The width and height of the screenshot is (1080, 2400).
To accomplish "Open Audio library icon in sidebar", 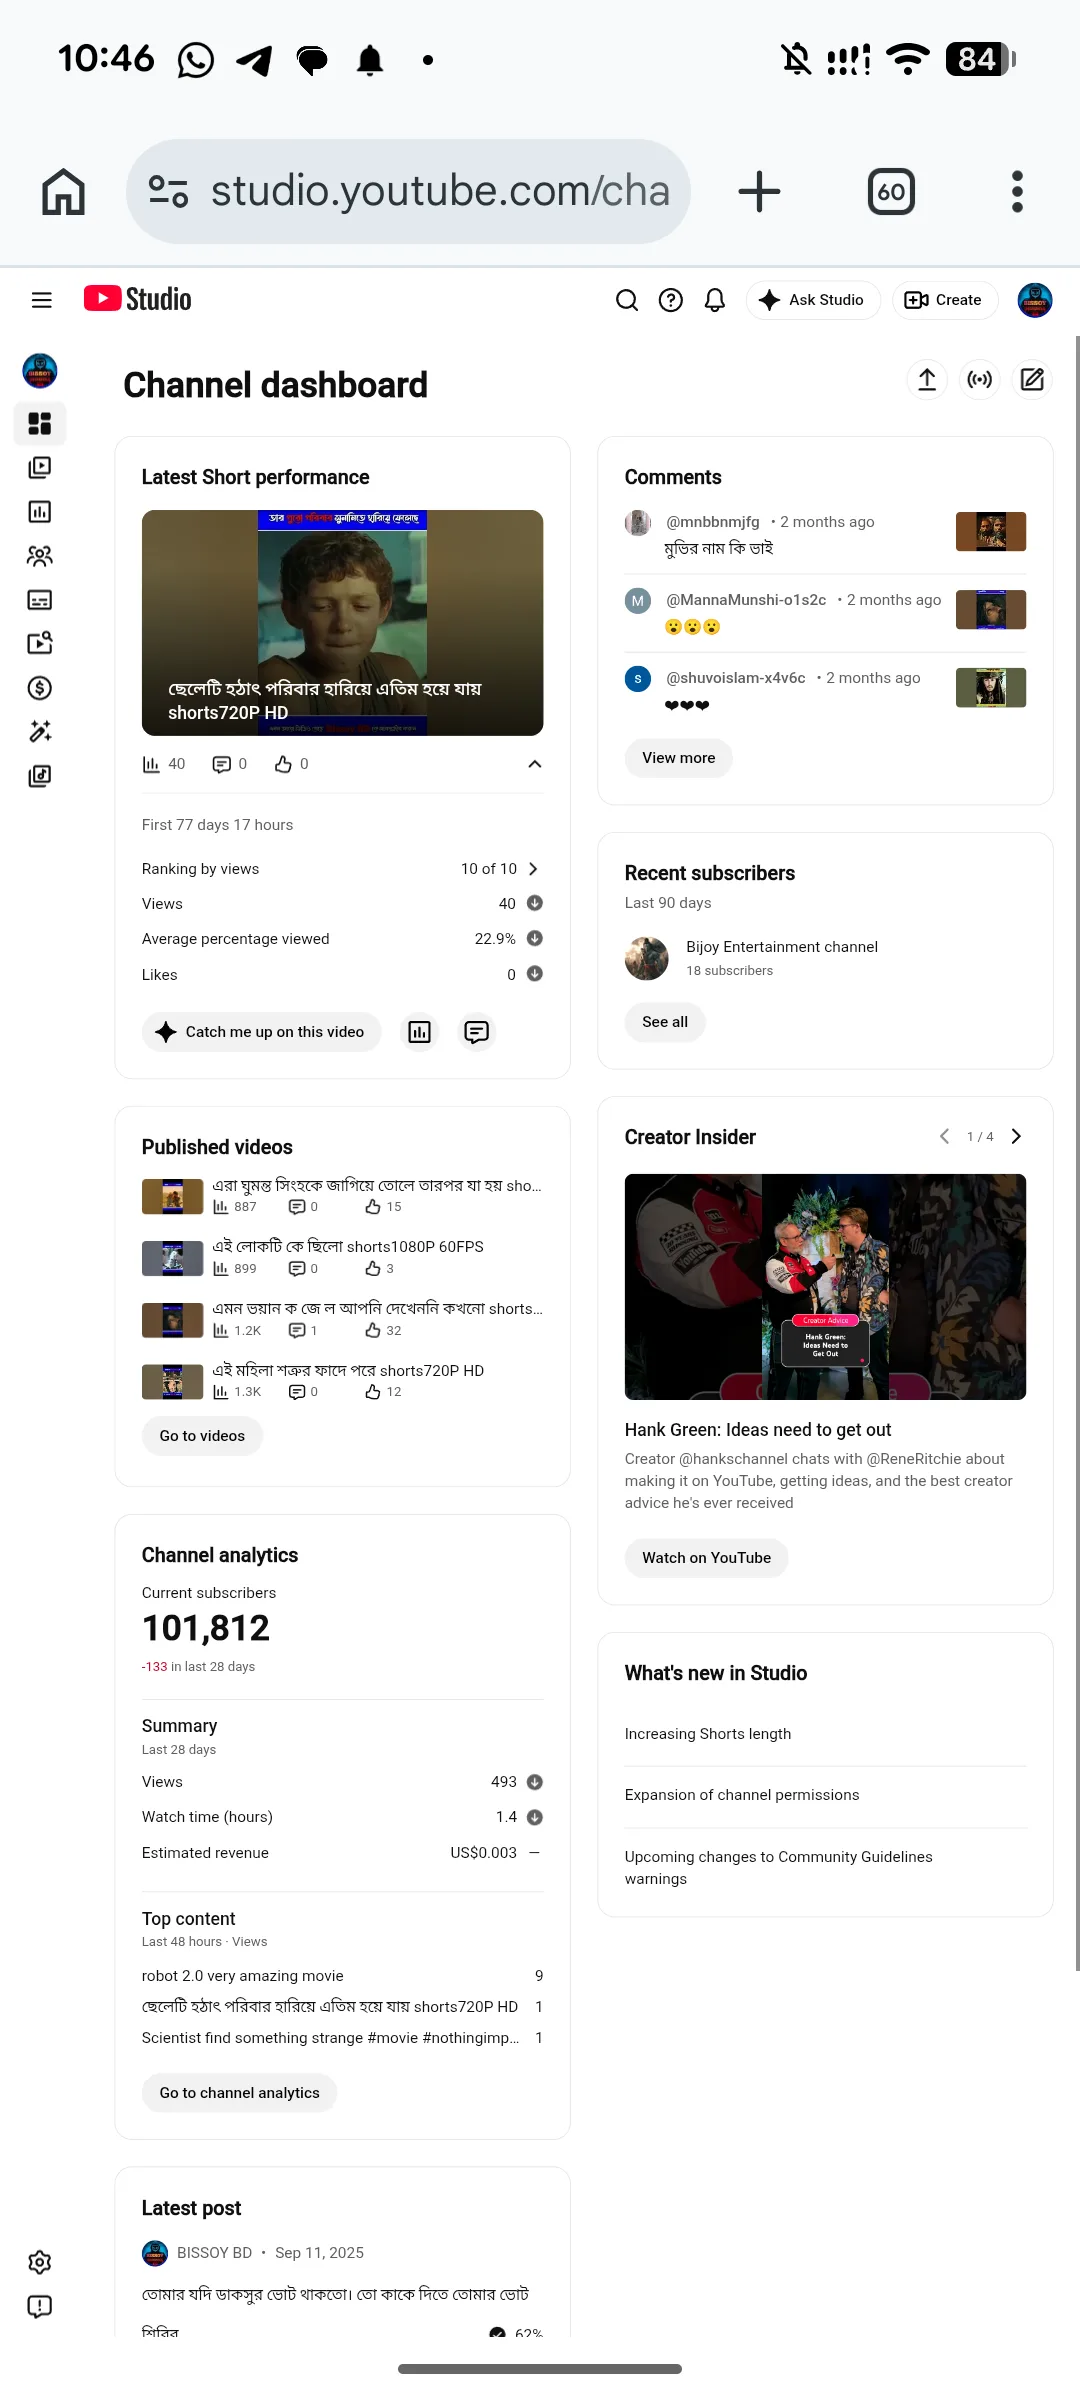I will coord(40,776).
